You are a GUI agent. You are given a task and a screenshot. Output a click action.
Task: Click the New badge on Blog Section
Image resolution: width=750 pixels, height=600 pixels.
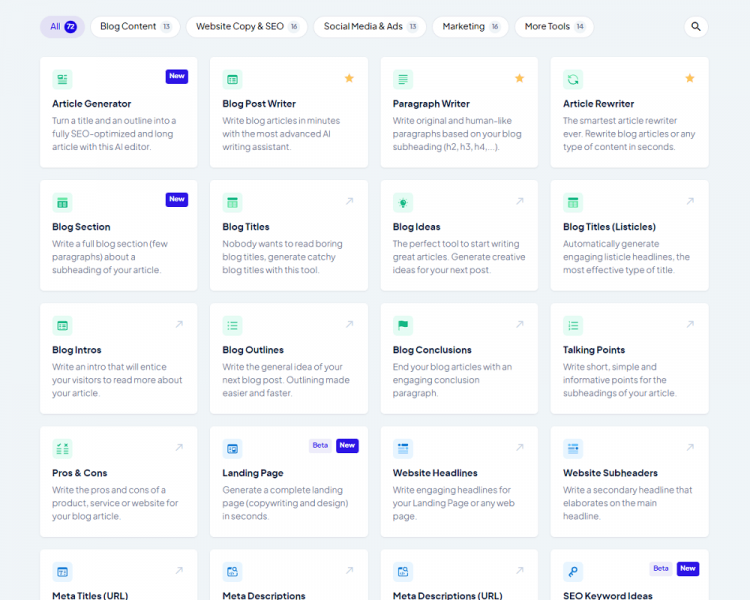tap(177, 200)
